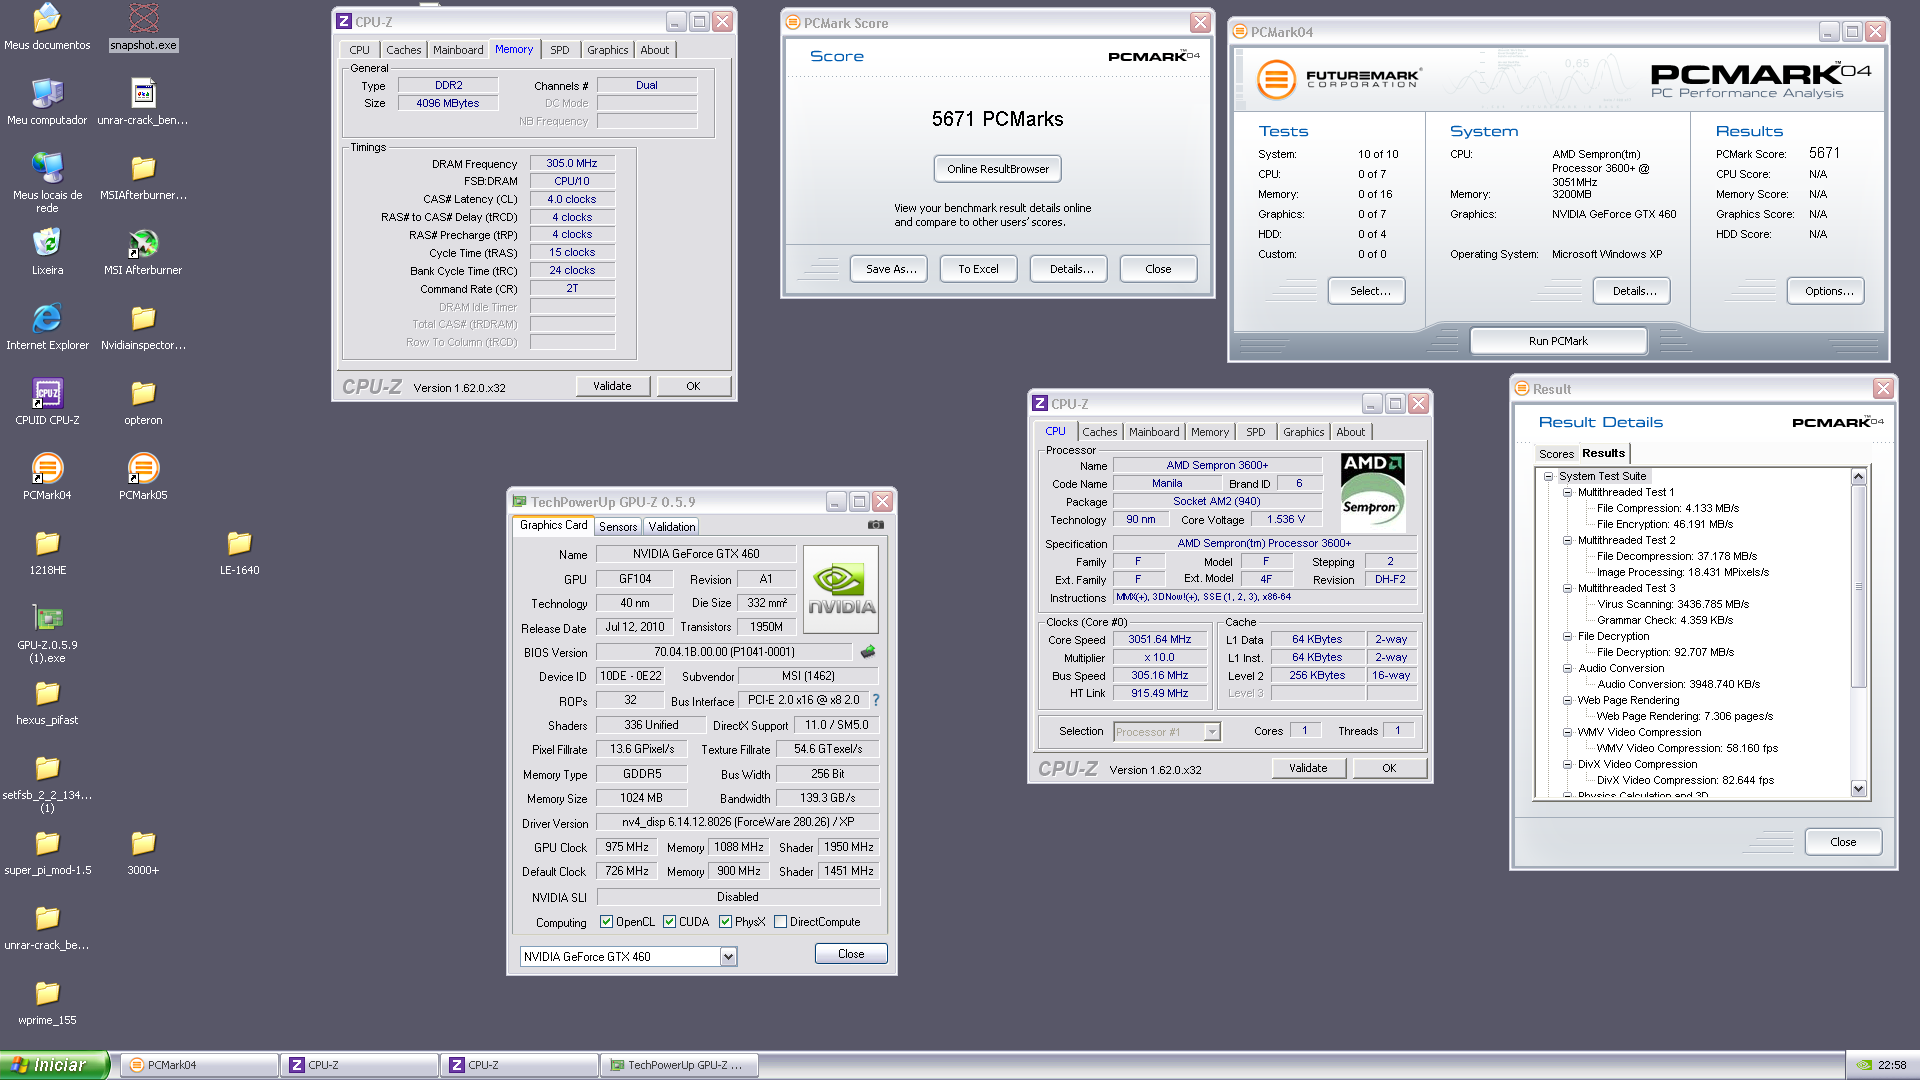Click Select... under Tests in PCMark04
Viewport: 1920px width, 1080px height.
coord(1367,291)
